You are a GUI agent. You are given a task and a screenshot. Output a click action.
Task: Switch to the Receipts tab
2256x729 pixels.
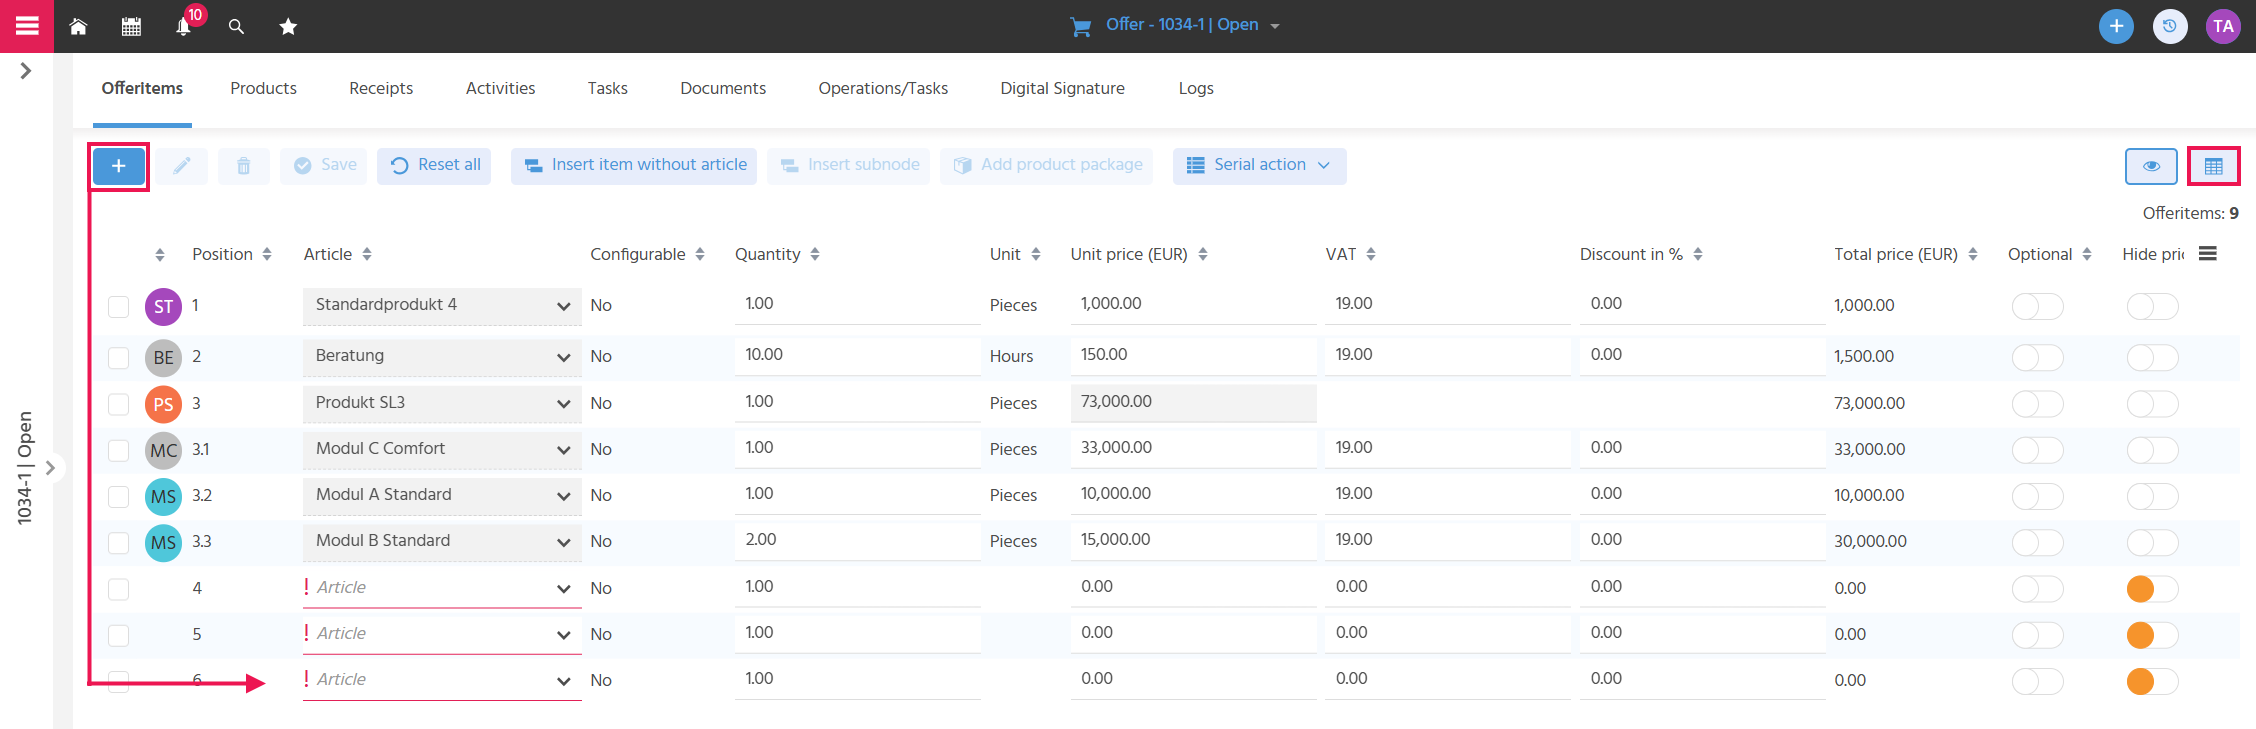(381, 88)
